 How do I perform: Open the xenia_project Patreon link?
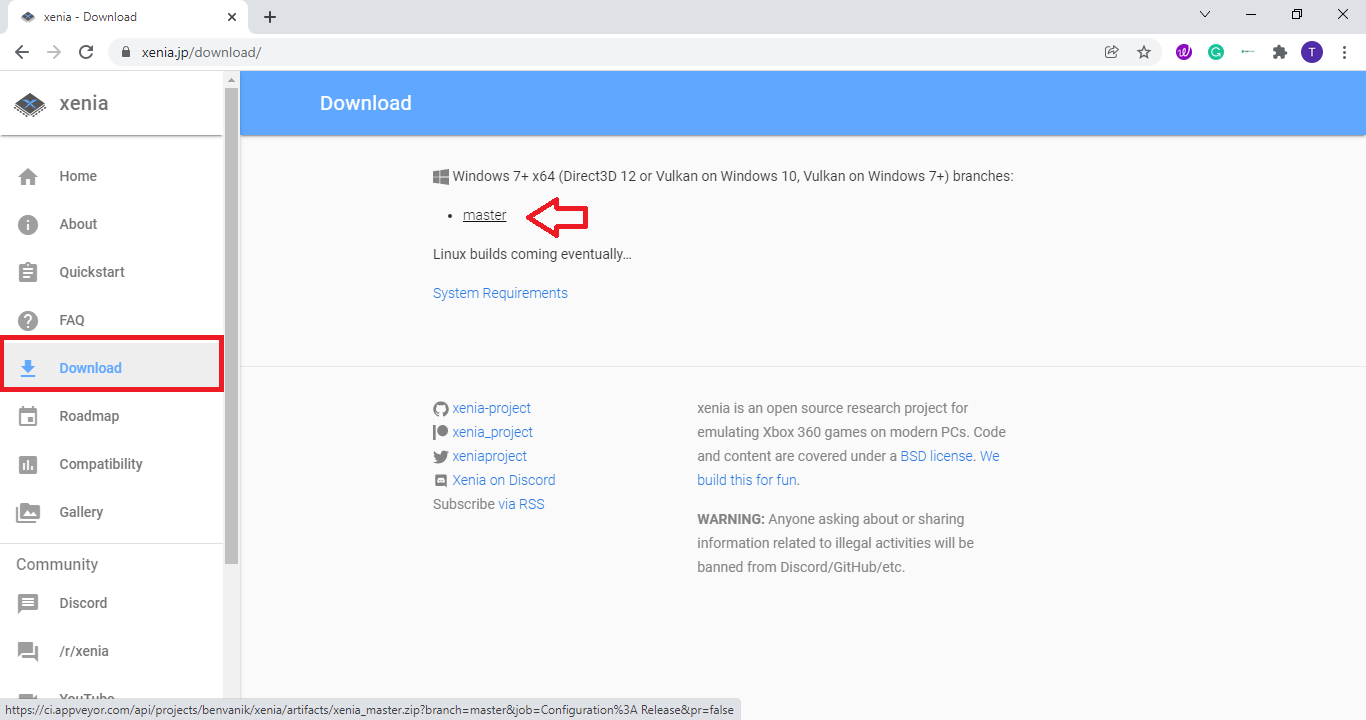point(492,432)
